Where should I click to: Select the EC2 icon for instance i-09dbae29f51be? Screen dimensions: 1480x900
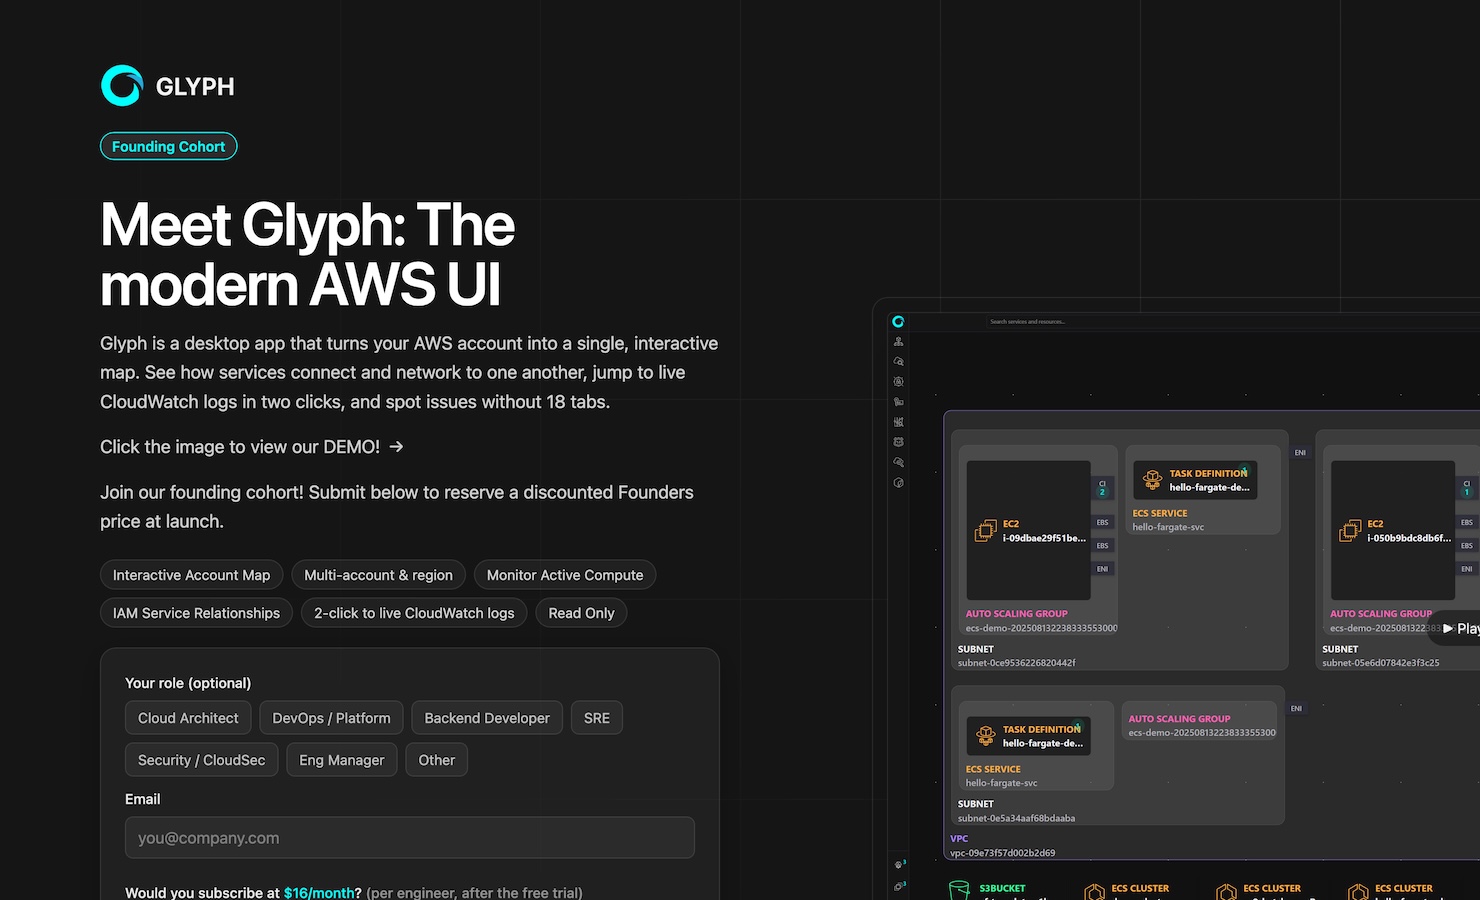pos(985,531)
